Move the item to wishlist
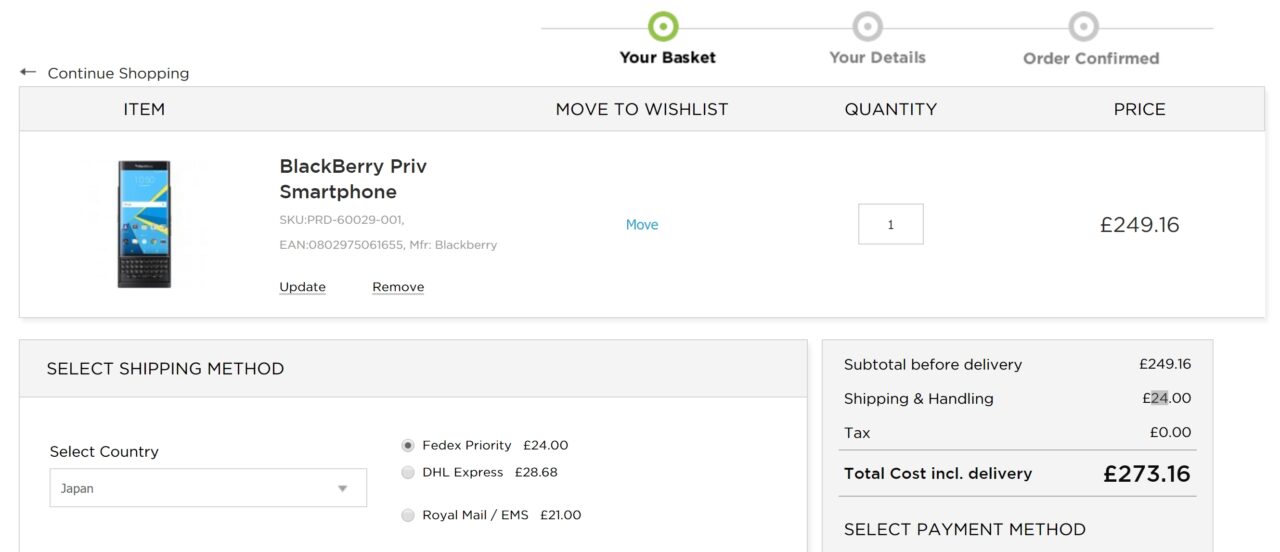The width and height of the screenshot is (1280, 552). (642, 225)
